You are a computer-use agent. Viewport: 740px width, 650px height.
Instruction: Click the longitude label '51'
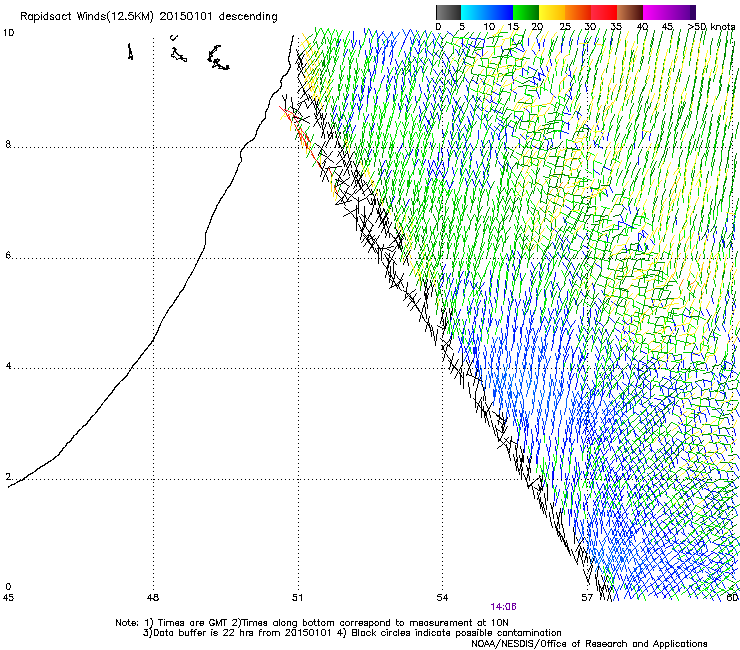click(297, 598)
